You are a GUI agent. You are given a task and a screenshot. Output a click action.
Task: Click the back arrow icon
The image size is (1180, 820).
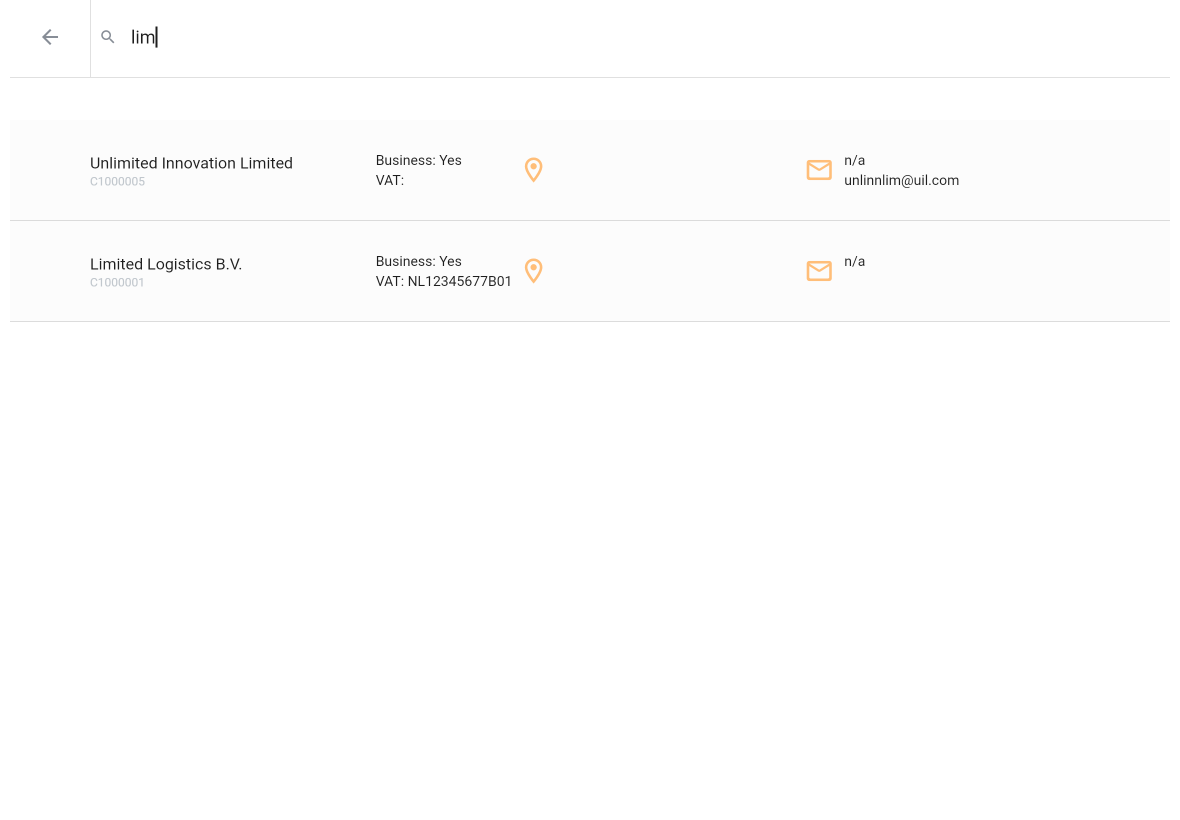pyautogui.click(x=50, y=37)
